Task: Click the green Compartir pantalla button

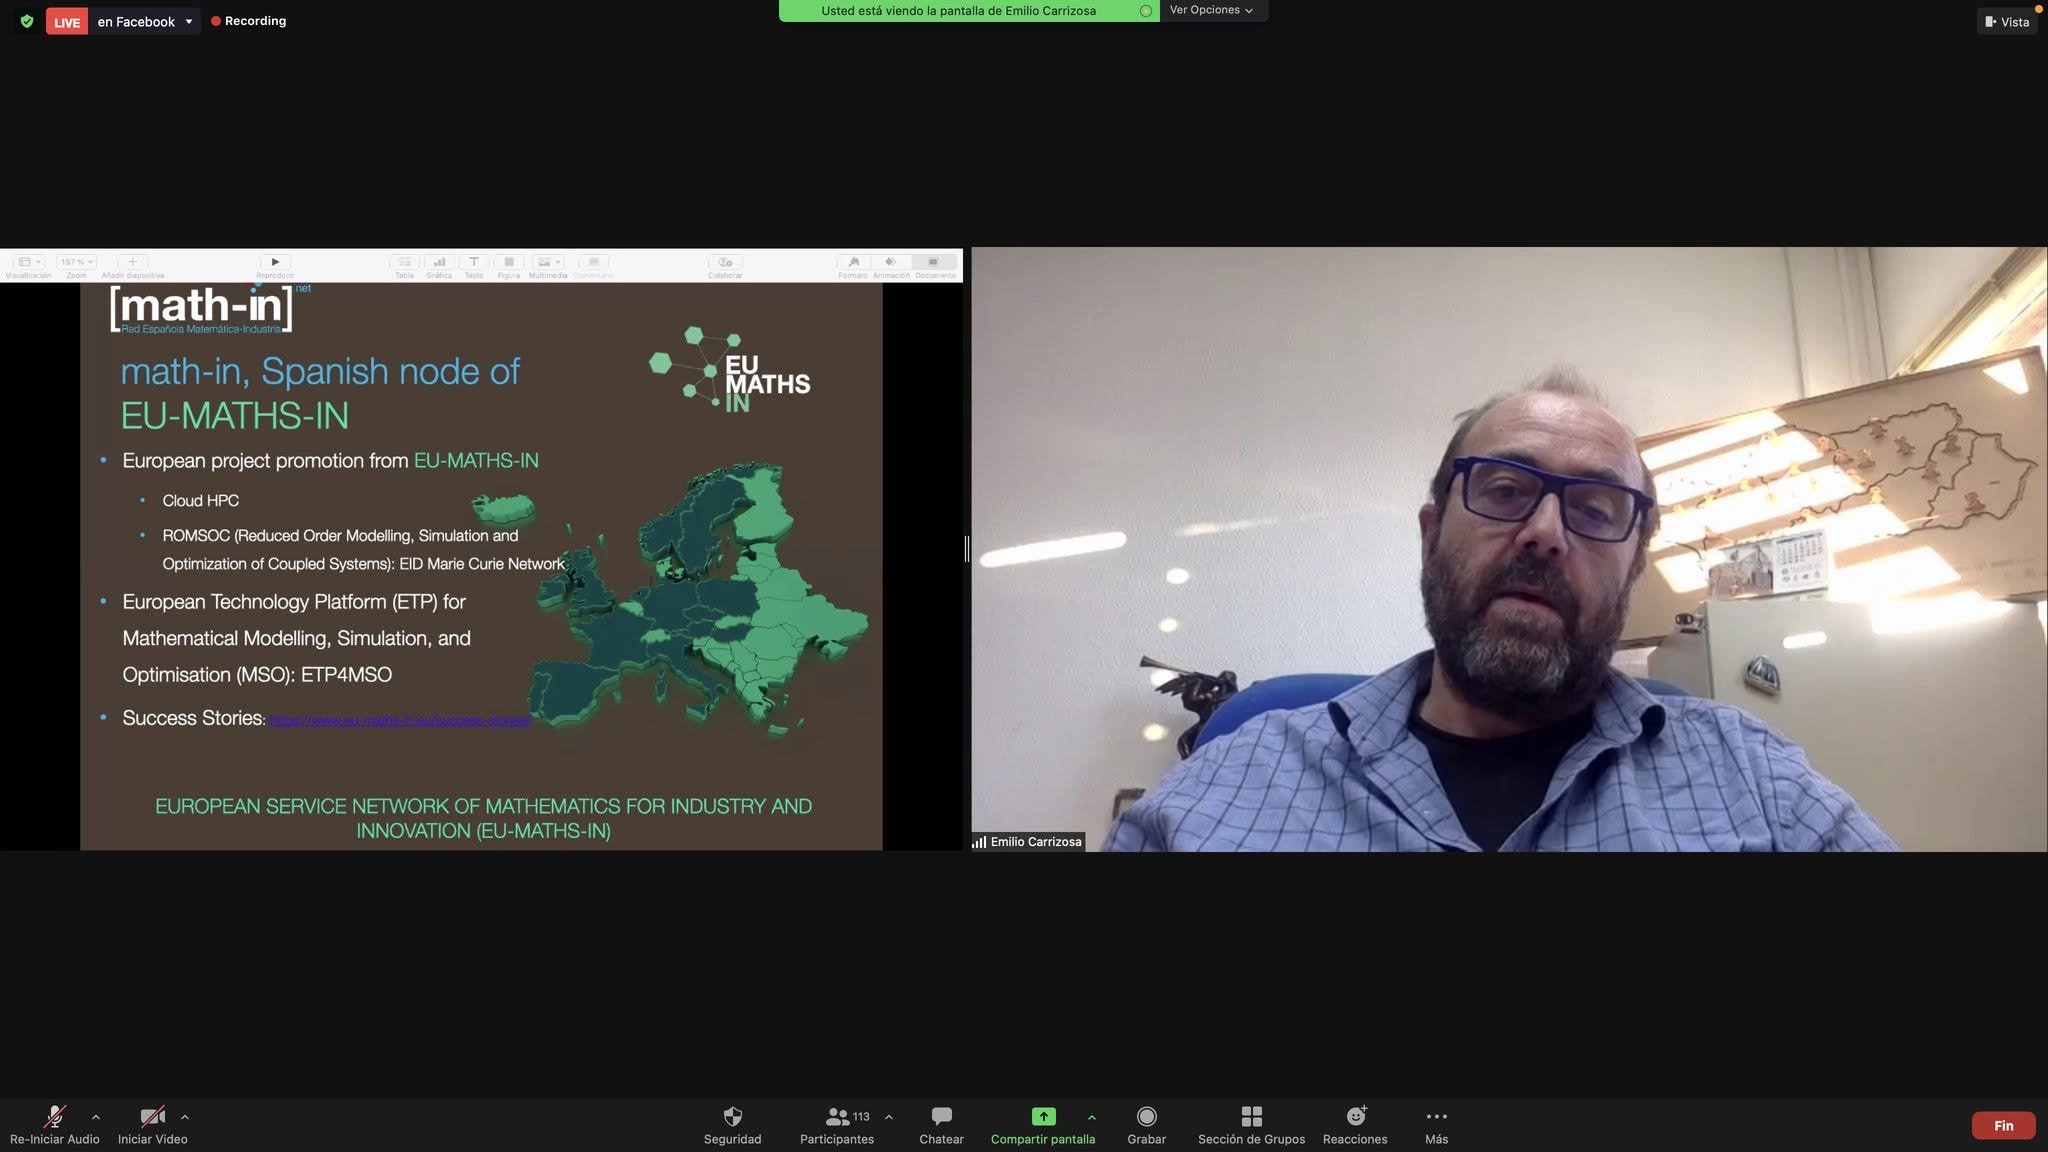Action: (1043, 1125)
